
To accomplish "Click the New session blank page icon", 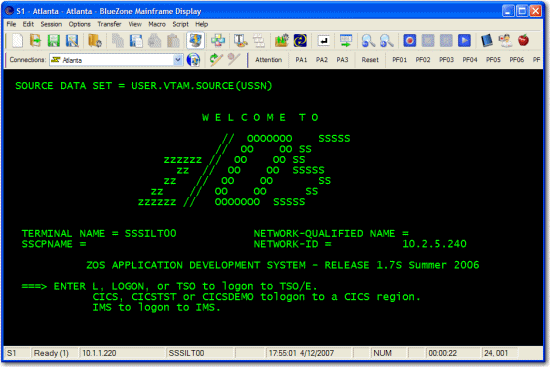I will tap(18, 41).
